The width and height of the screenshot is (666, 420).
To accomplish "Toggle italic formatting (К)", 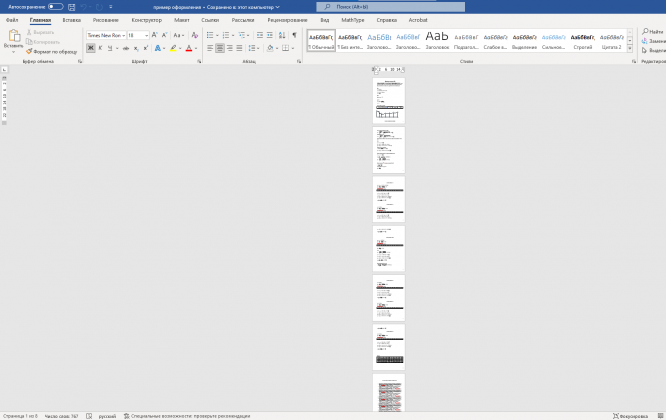I will tap(102, 47).
